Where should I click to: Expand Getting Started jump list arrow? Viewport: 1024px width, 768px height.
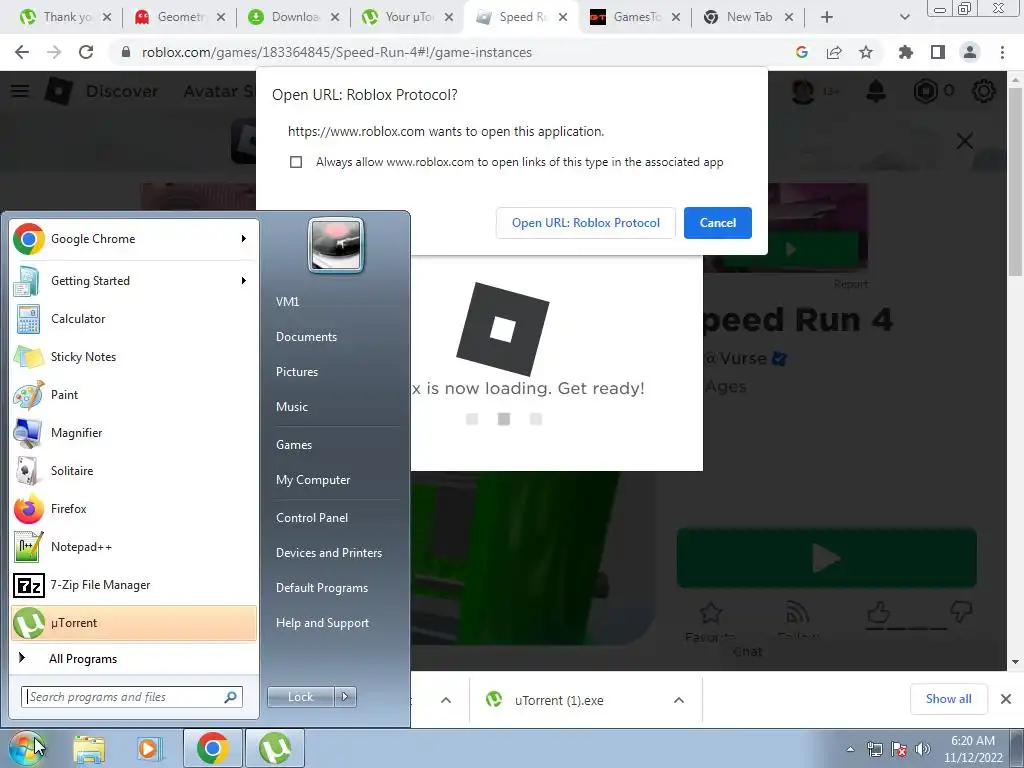pyautogui.click(x=244, y=281)
